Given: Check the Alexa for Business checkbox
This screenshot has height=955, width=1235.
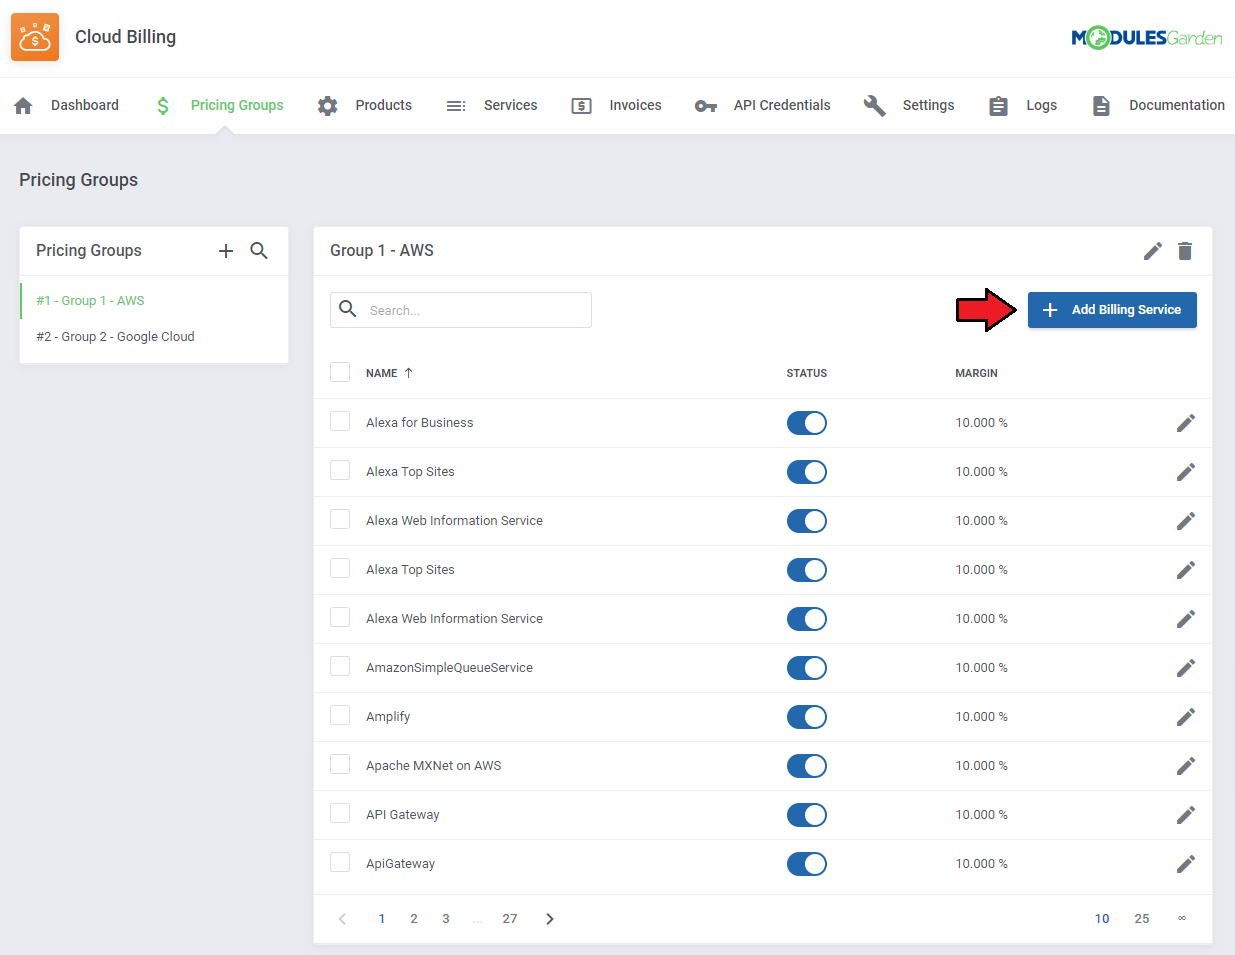Looking at the screenshot, I should (340, 421).
